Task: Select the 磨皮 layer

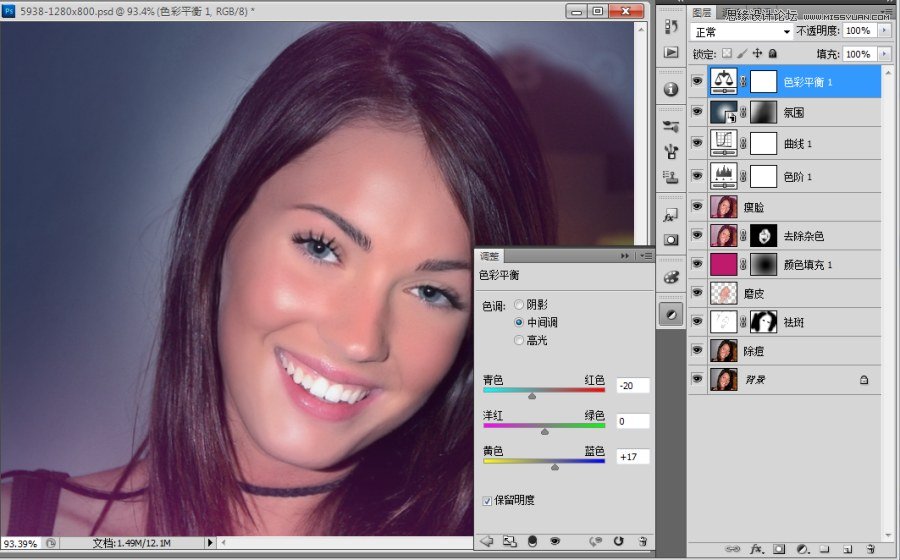Action: [x=795, y=293]
